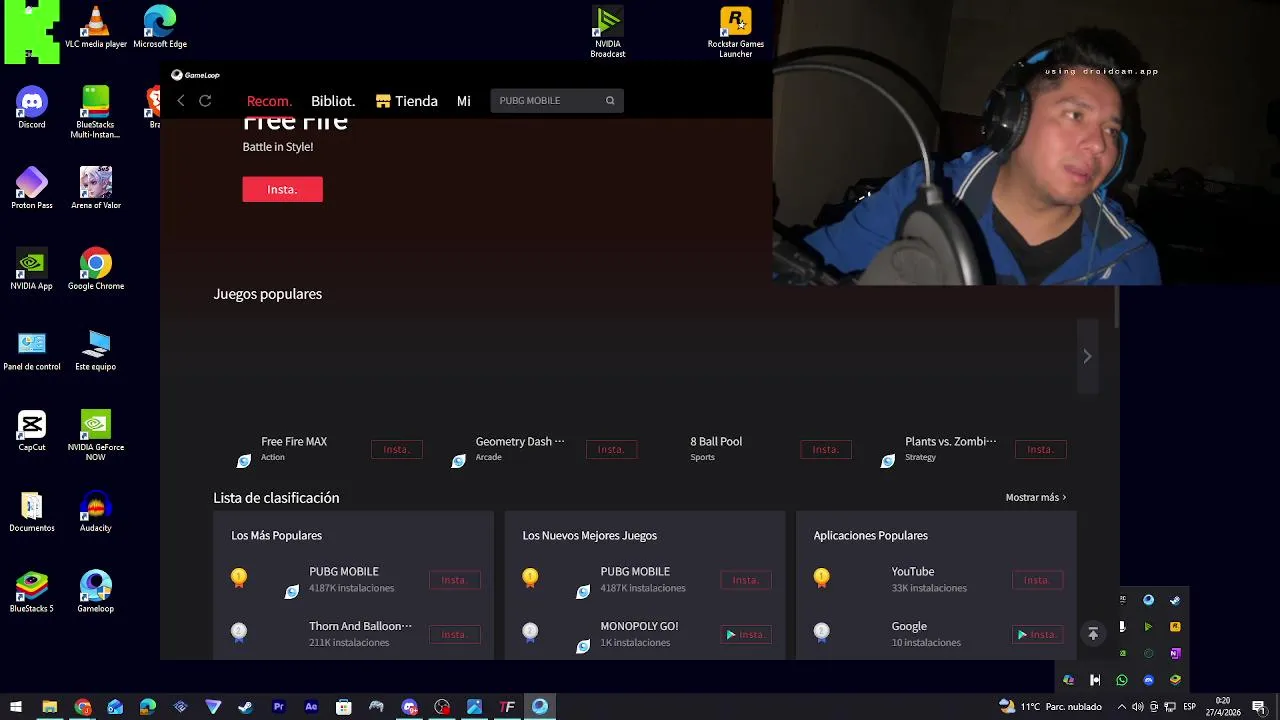
Task: Install Geometry Dash game
Action: [611, 450]
